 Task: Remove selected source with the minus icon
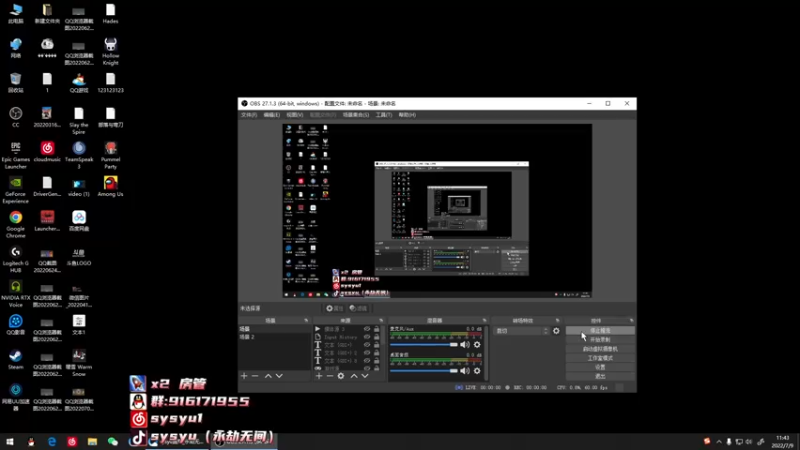pos(330,376)
